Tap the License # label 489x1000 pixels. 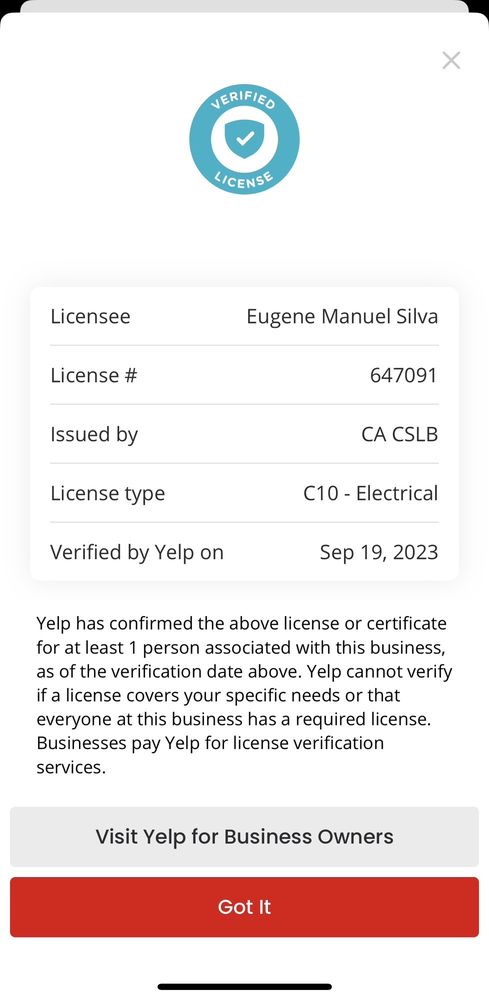pyautogui.click(x=94, y=375)
